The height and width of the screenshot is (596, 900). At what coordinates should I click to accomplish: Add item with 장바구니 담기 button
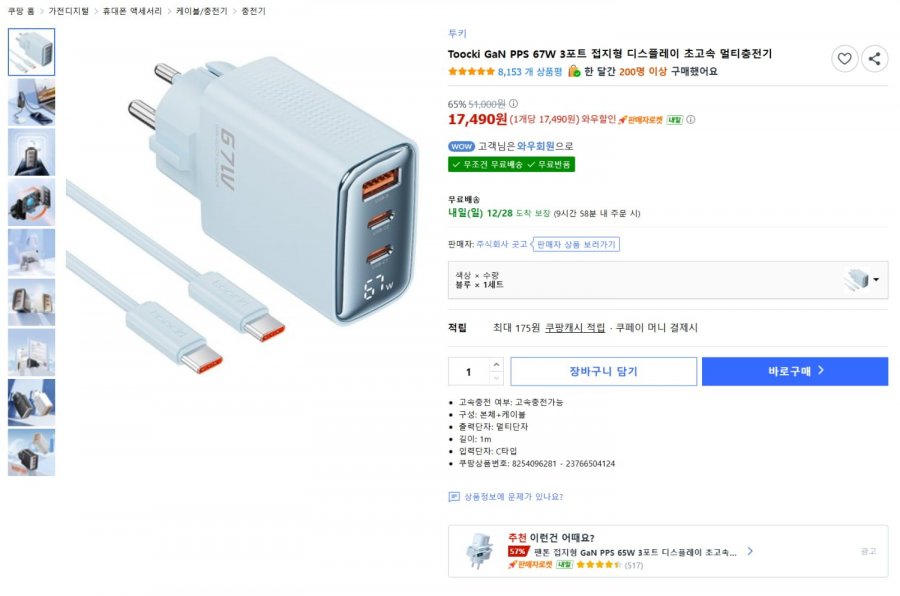pos(603,371)
